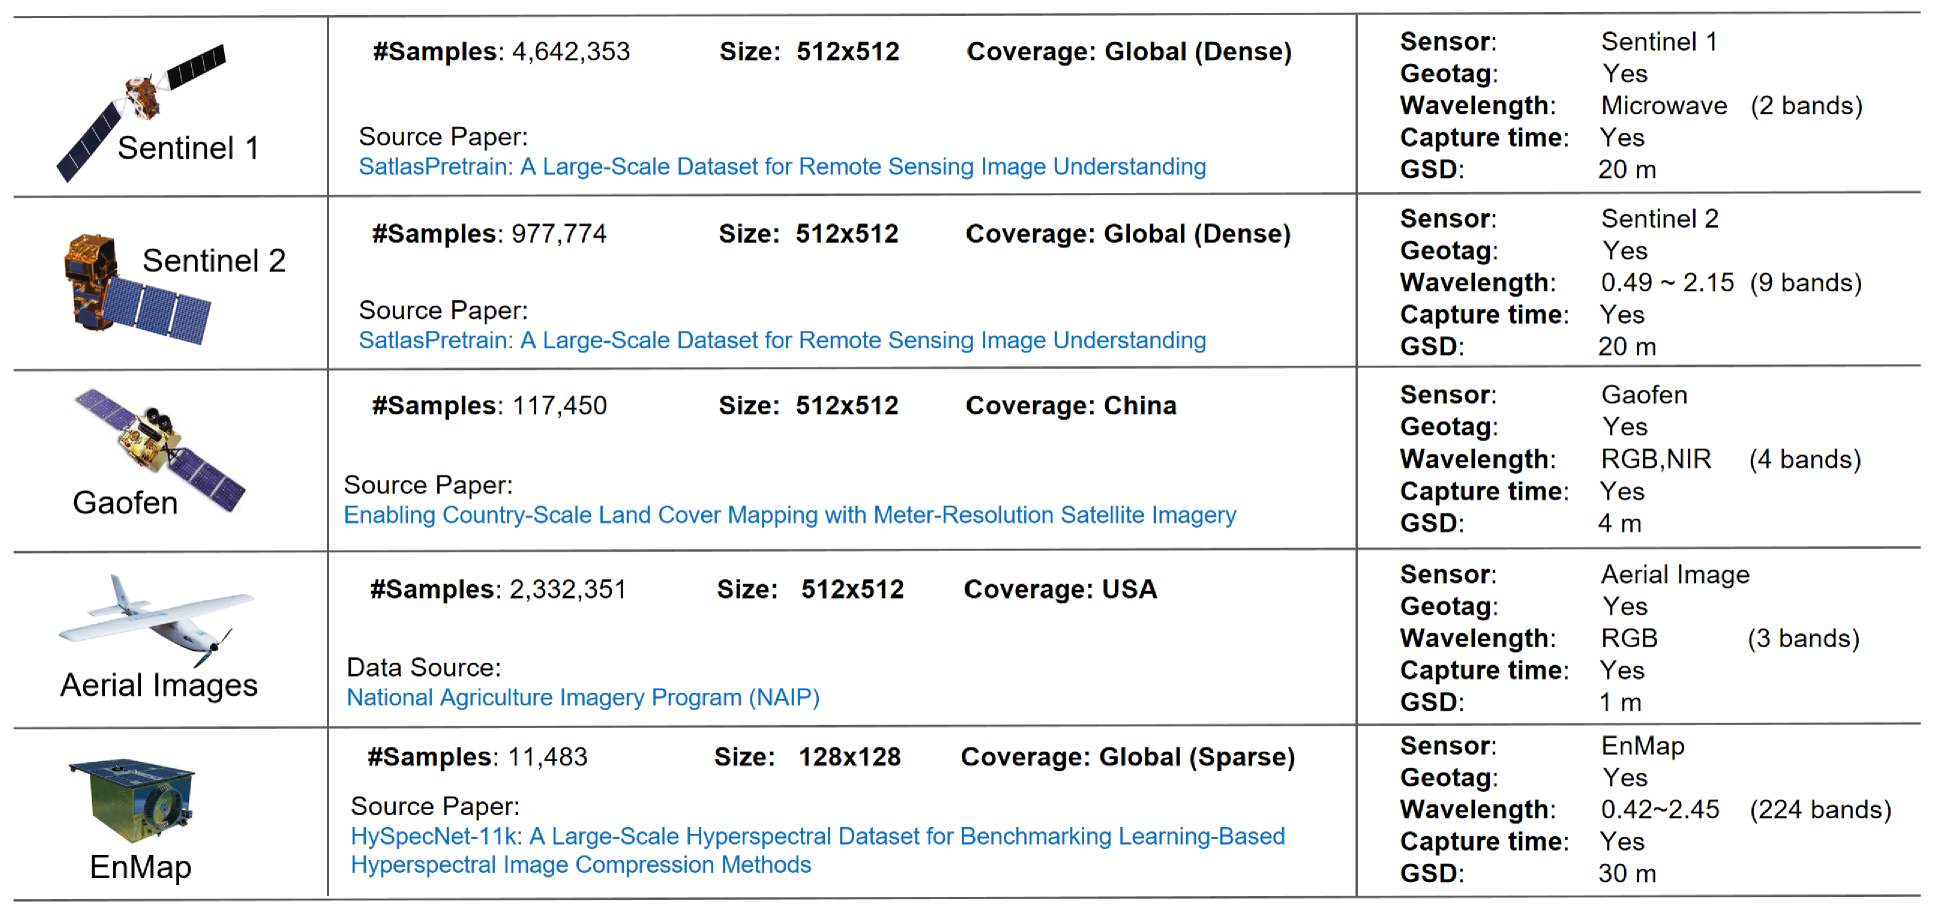Screen dimensions: 1939x909
Task: Click the 4,642,353 samples count
Action: 571,52
